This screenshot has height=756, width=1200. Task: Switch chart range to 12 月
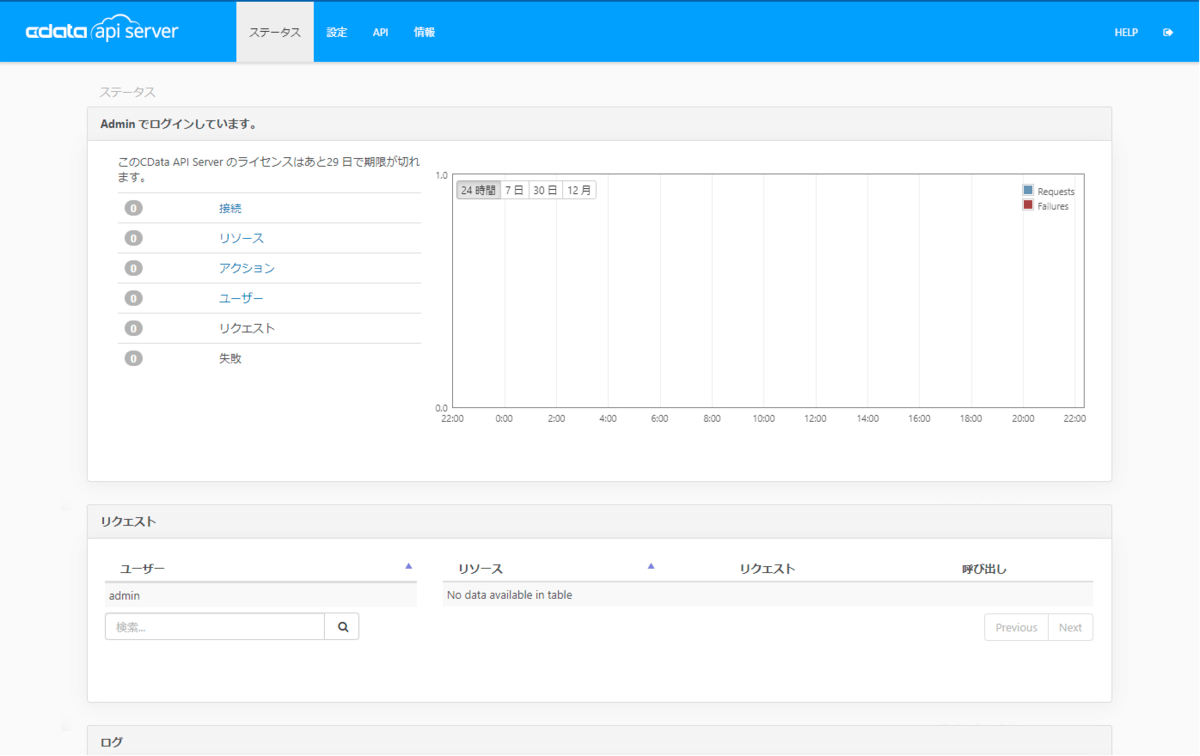click(x=579, y=190)
